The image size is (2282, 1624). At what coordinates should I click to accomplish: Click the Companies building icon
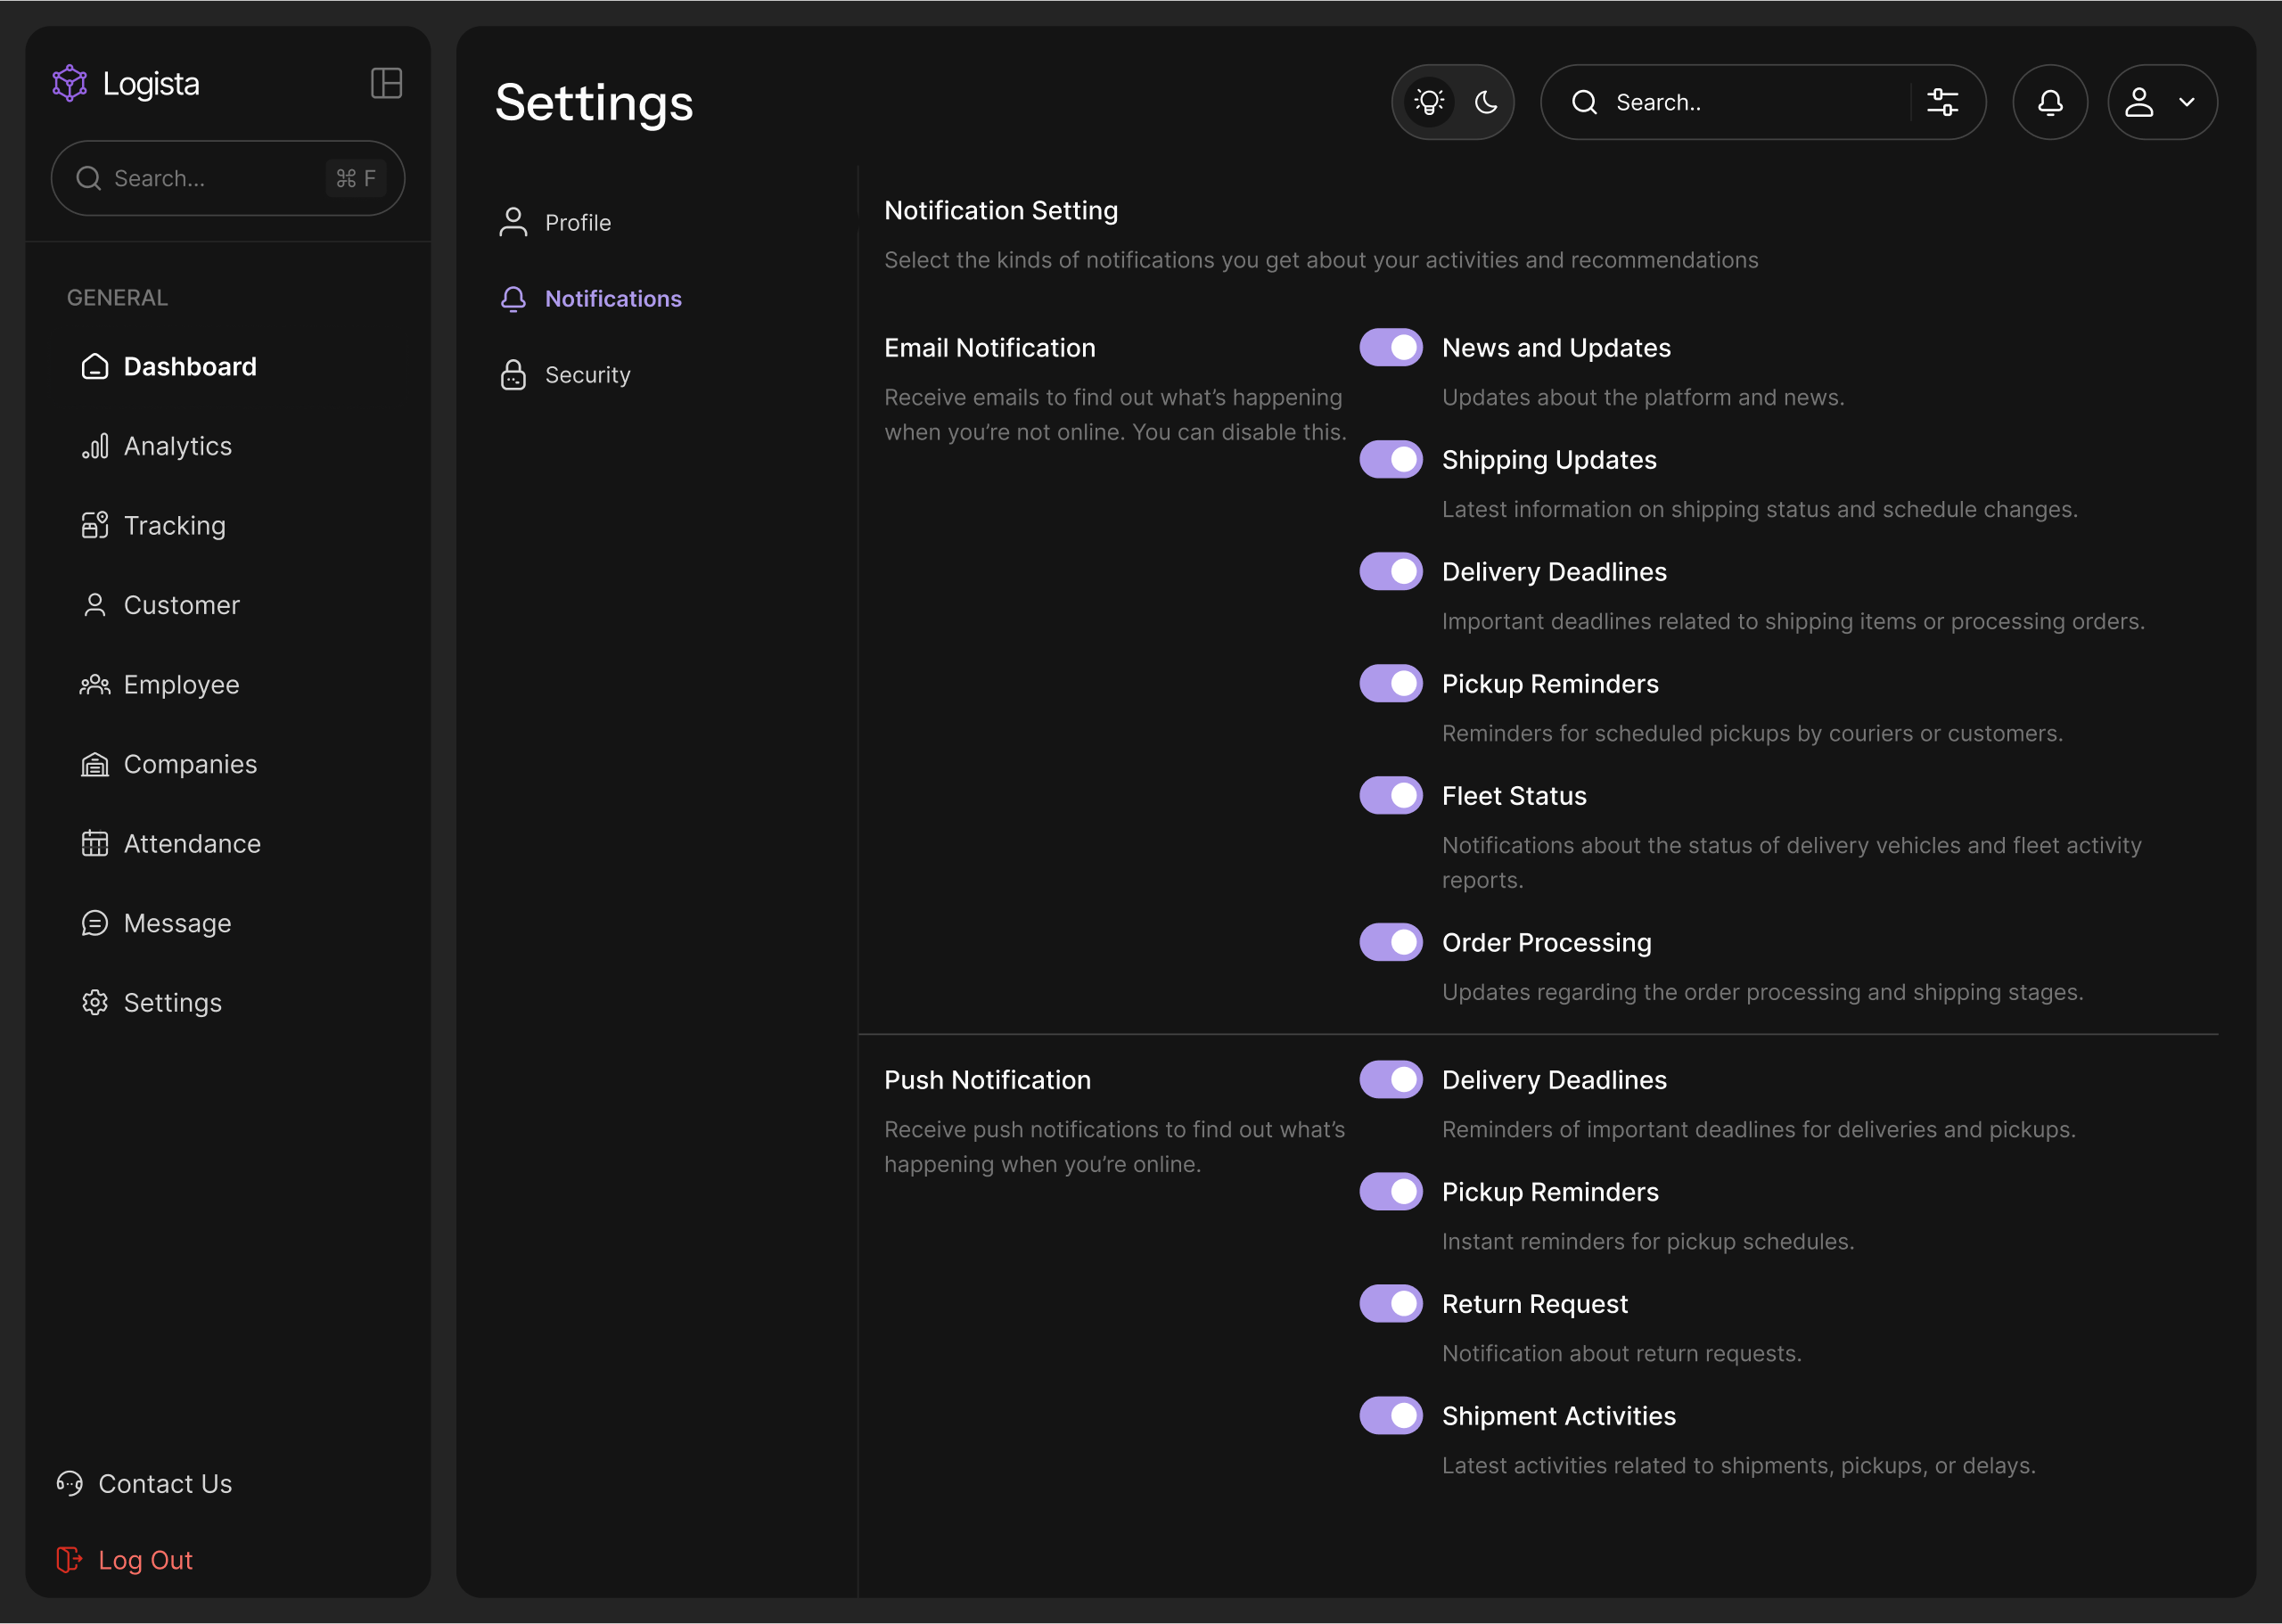pos(95,764)
